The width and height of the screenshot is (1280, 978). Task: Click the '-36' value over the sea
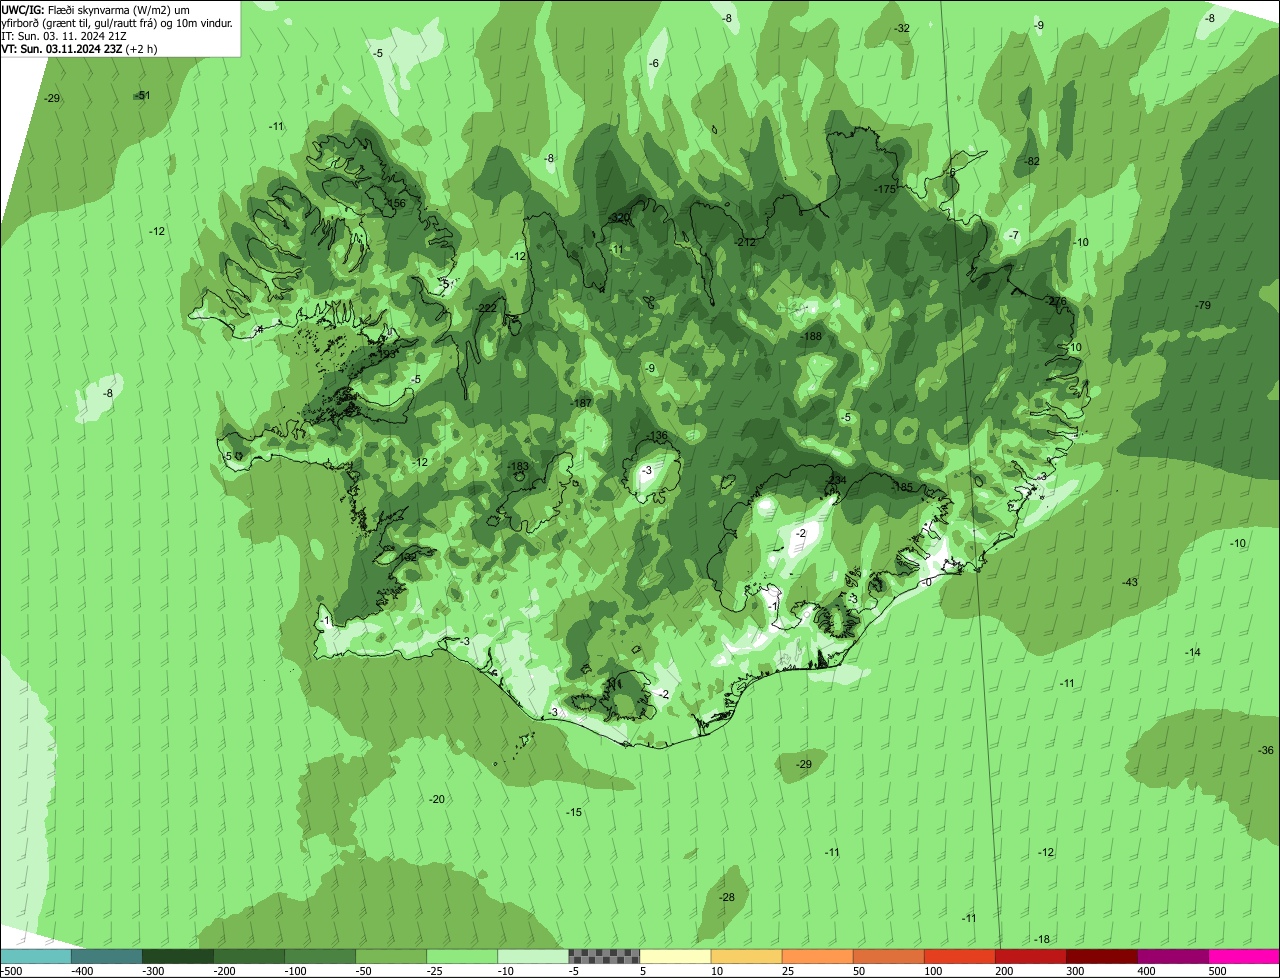1266,750
